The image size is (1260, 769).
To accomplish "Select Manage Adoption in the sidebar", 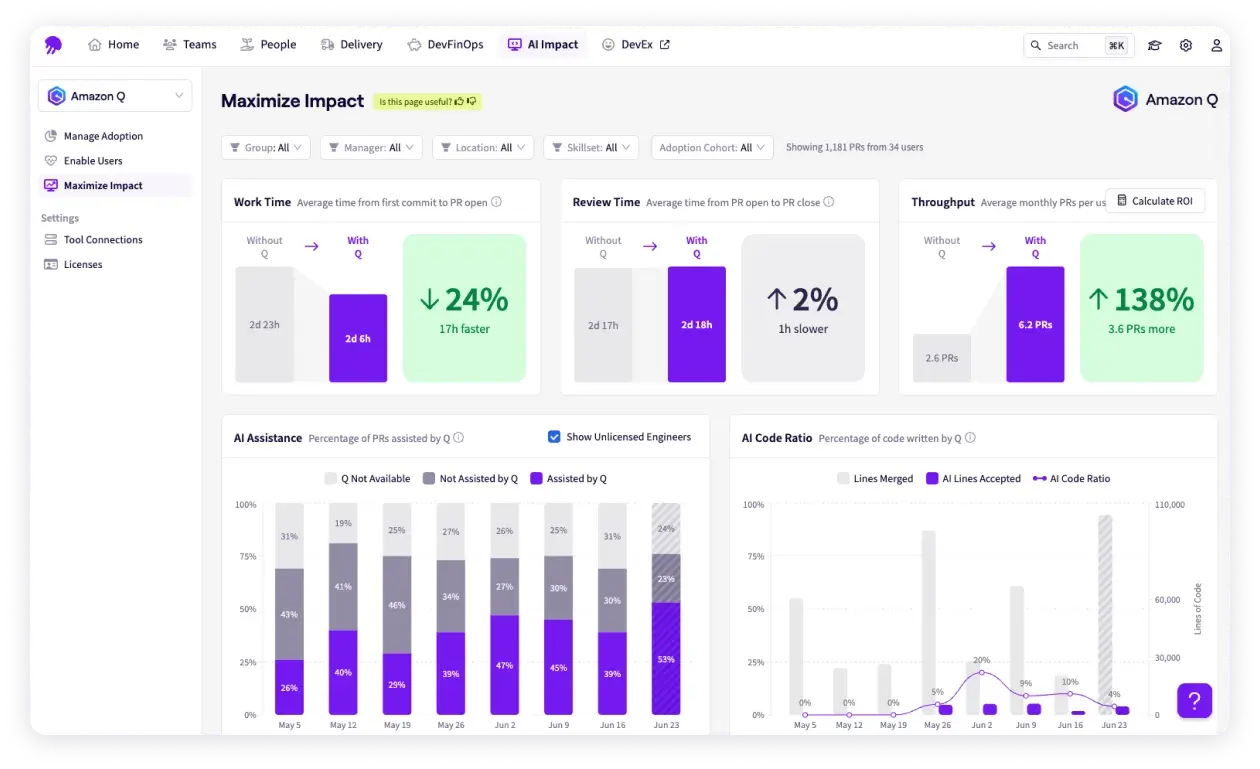I will tap(103, 136).
